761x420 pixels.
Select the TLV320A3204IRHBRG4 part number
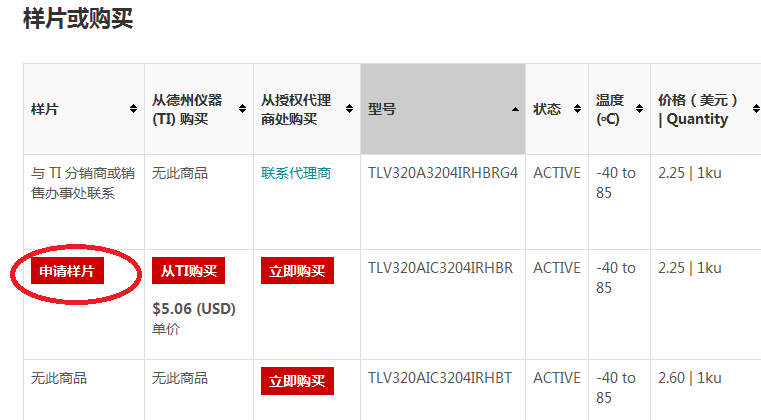coord(443,173)
